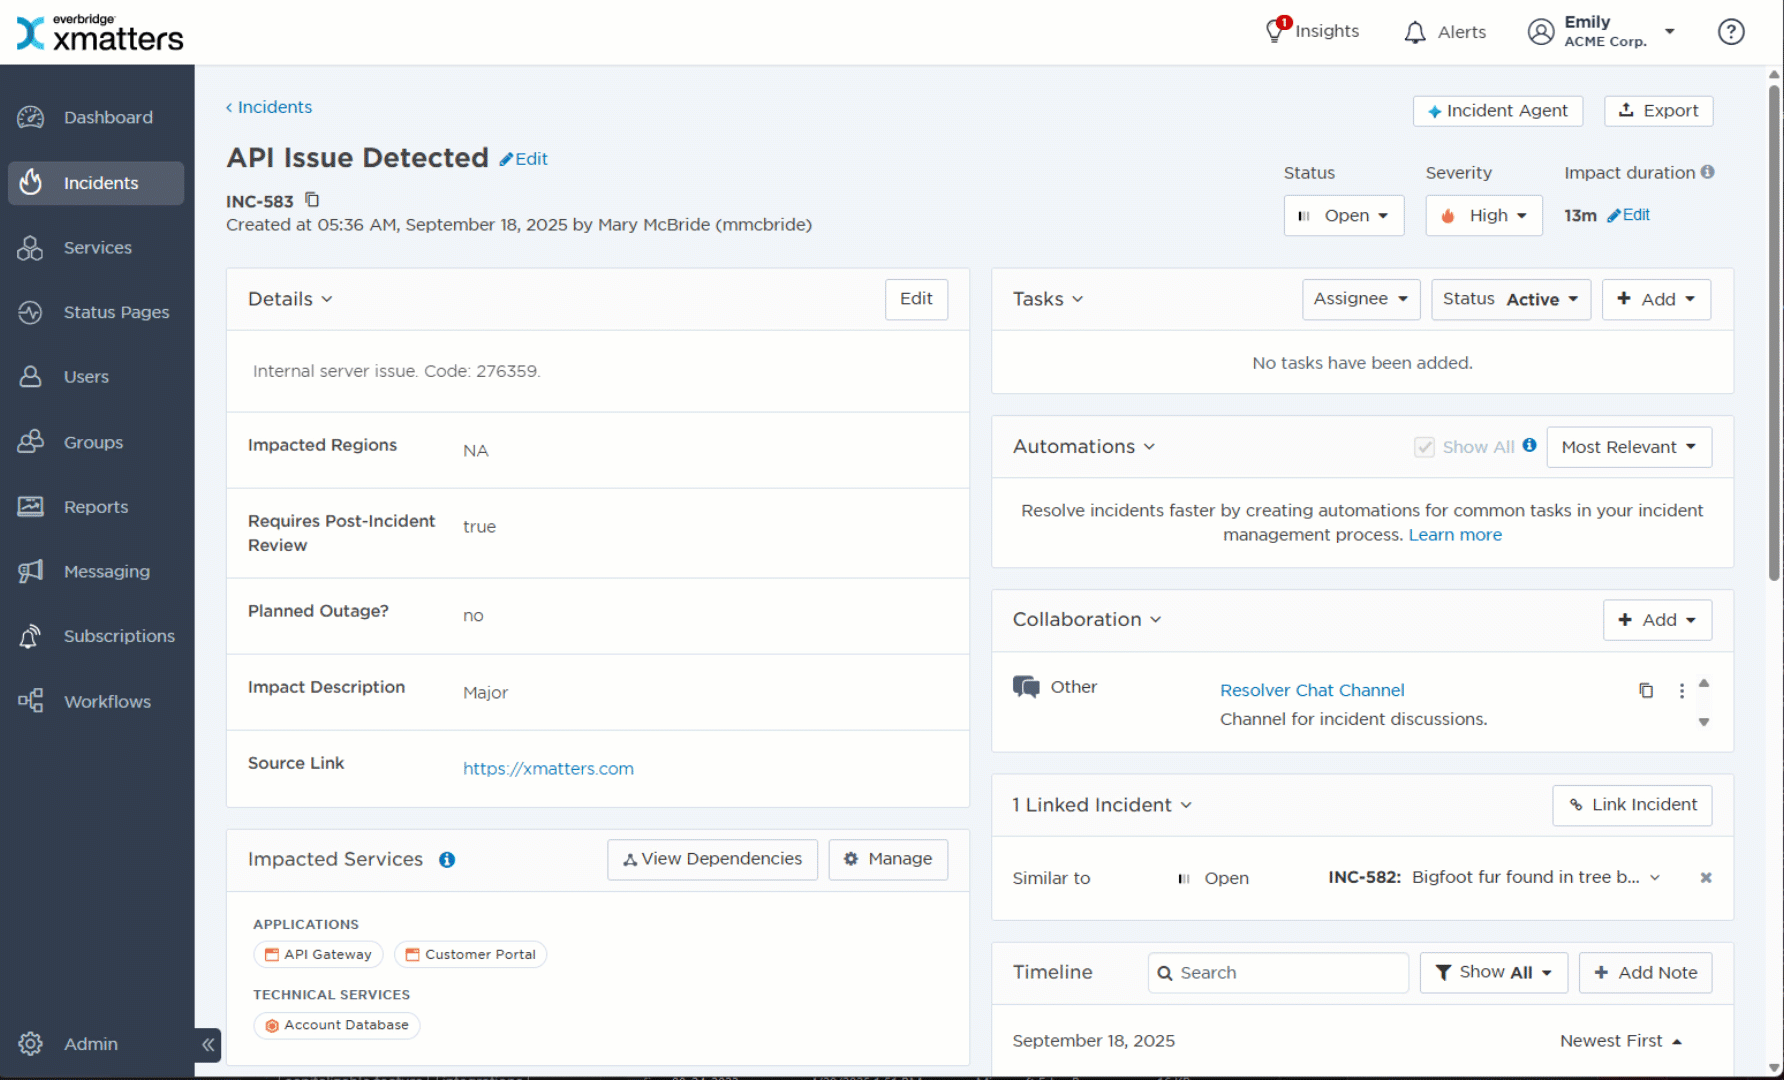Image resolution: width=1784 pixels, height=1080 pixels.
Task: Manage impacted services
Action: (888, 859)
